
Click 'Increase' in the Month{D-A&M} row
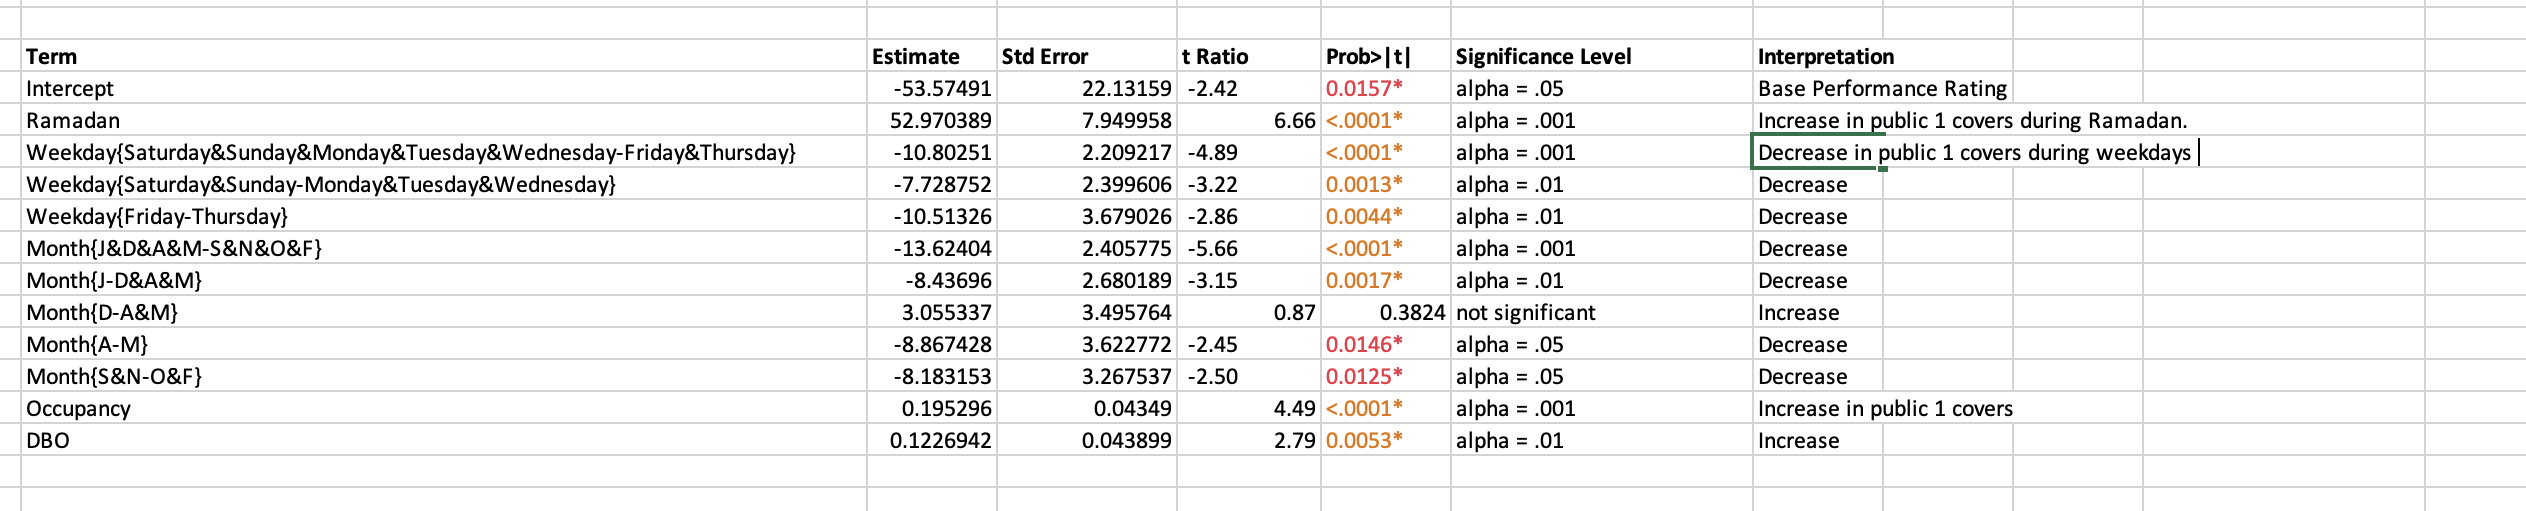point(1798,312)
